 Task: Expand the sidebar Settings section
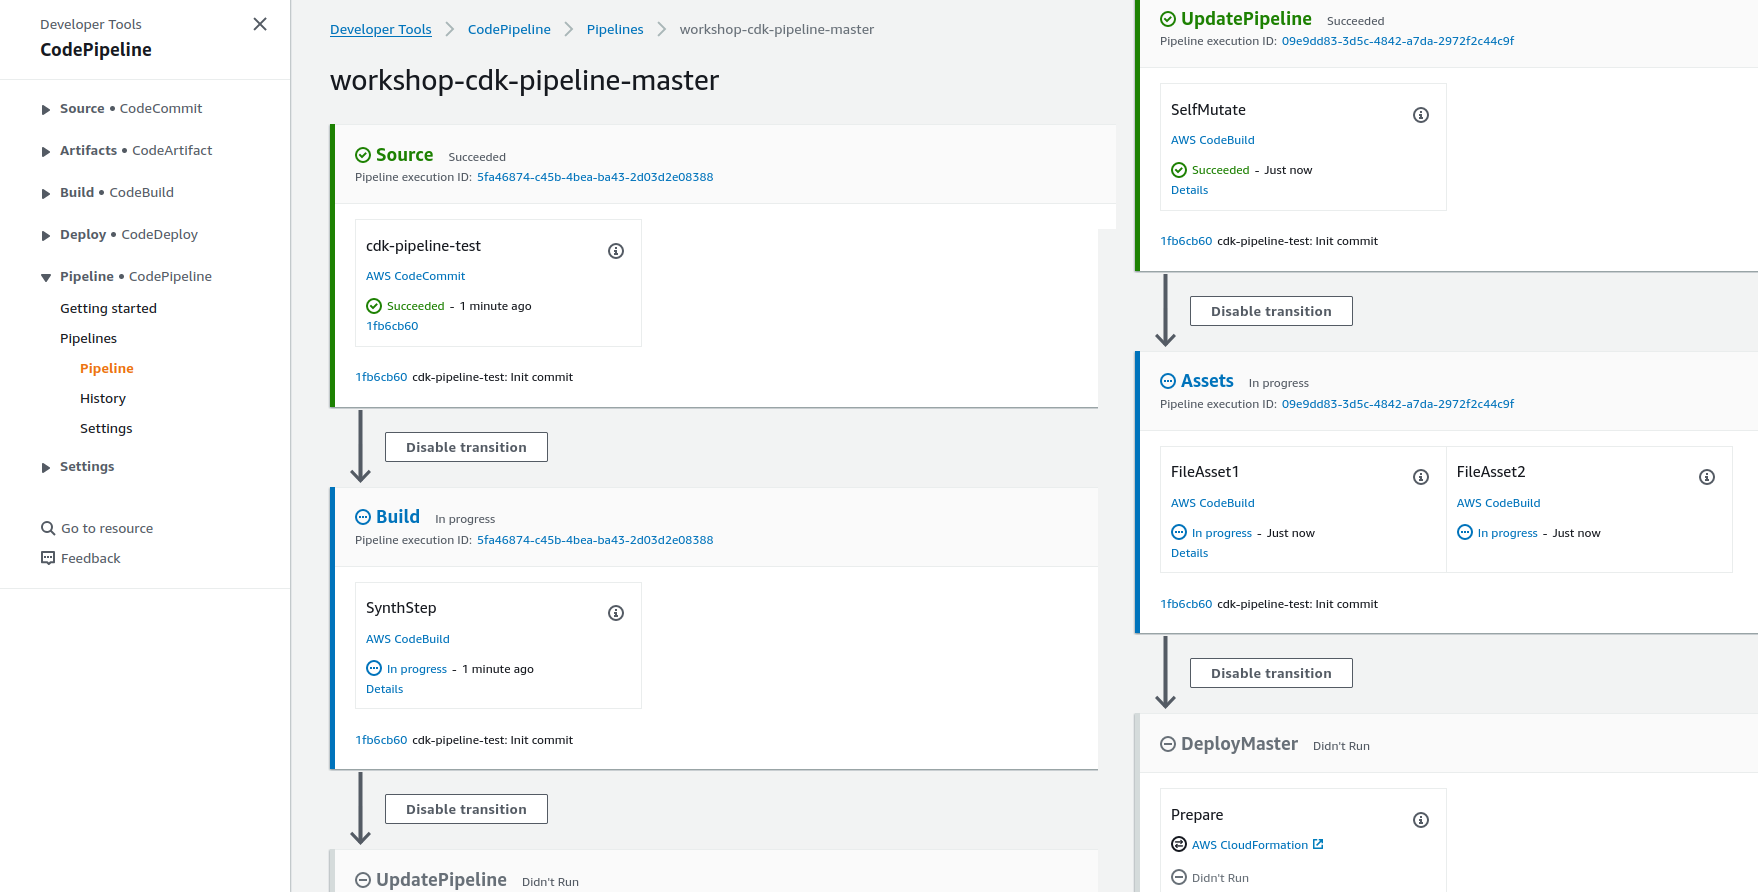[46, 468]
